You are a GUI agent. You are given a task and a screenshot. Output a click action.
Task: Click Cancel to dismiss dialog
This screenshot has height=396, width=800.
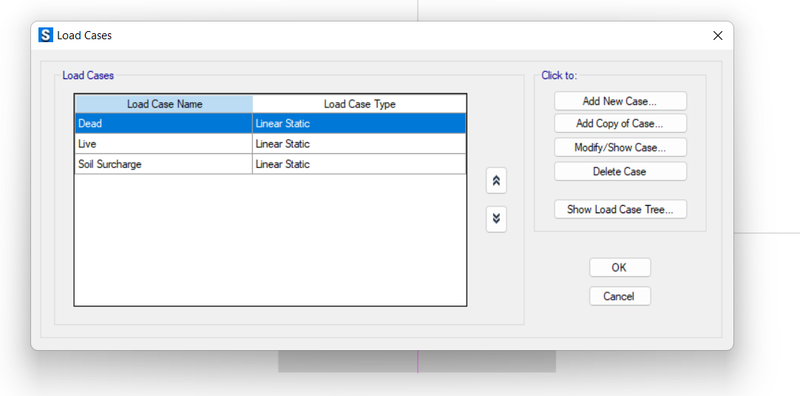coord(620,296)
